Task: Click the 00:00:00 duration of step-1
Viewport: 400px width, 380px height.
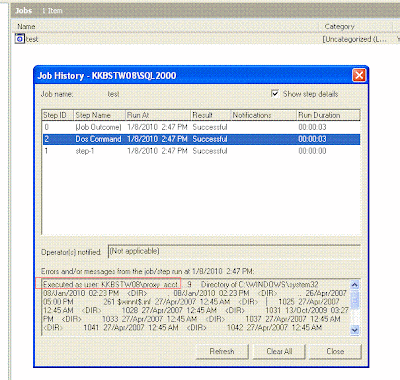Action: point(312,151)
